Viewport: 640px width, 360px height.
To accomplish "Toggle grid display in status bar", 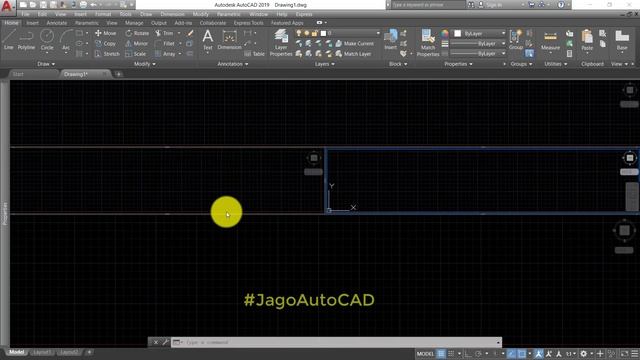I will point(441,353).
